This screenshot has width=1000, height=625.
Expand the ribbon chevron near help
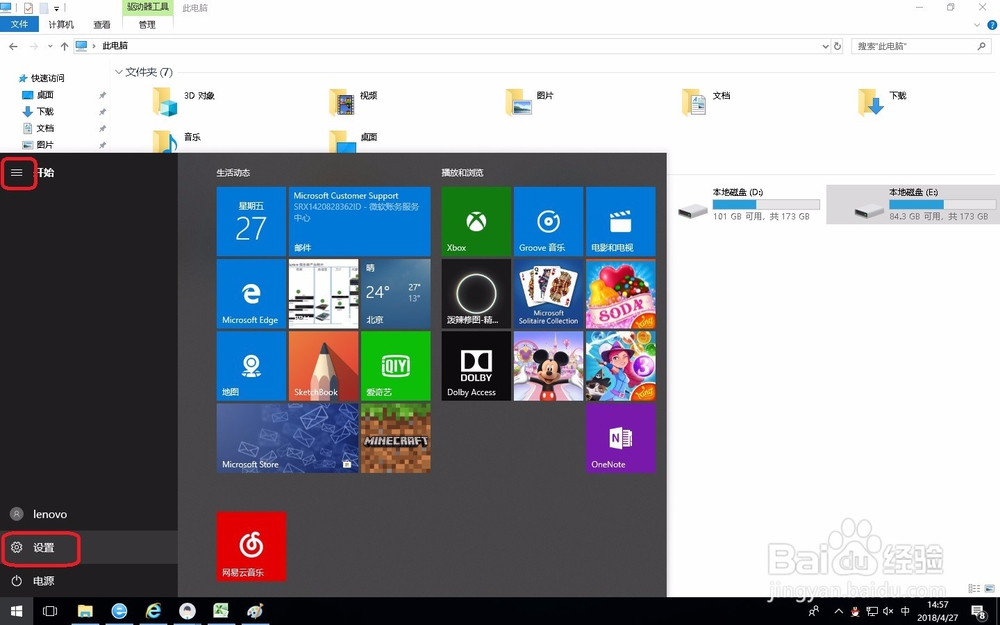coord(977,25)
